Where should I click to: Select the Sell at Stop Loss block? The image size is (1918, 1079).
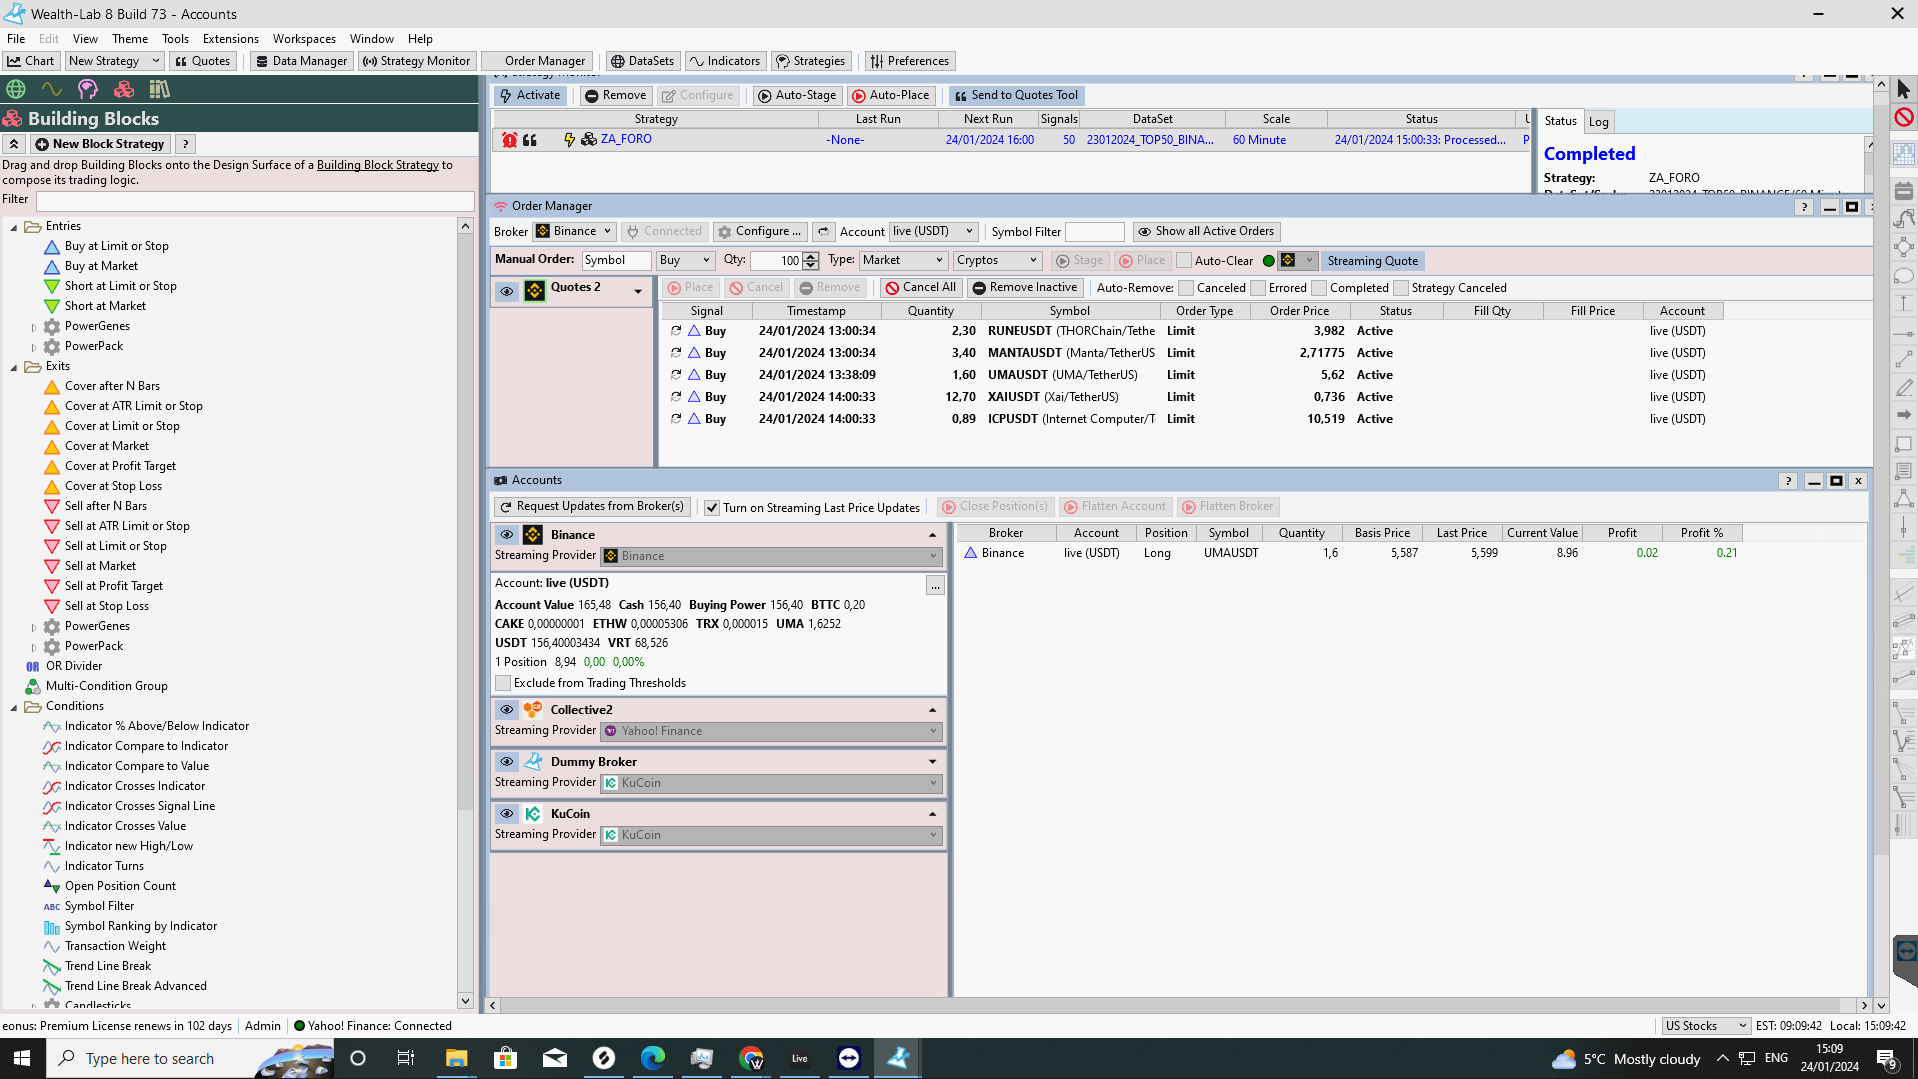pyautogui.click(x=106, y=607)
